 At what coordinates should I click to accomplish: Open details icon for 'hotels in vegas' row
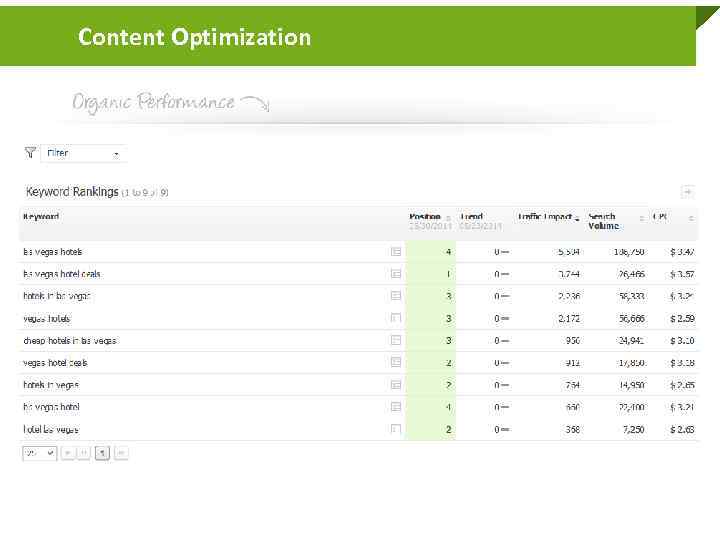pos(396,385)
